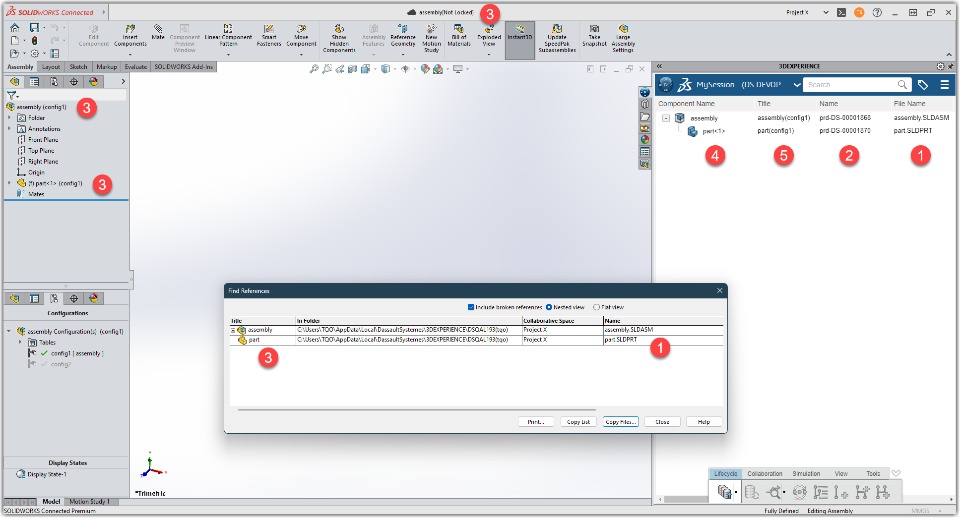
Task: Expand Annotations node in feature tree
Action: (9, 129)
